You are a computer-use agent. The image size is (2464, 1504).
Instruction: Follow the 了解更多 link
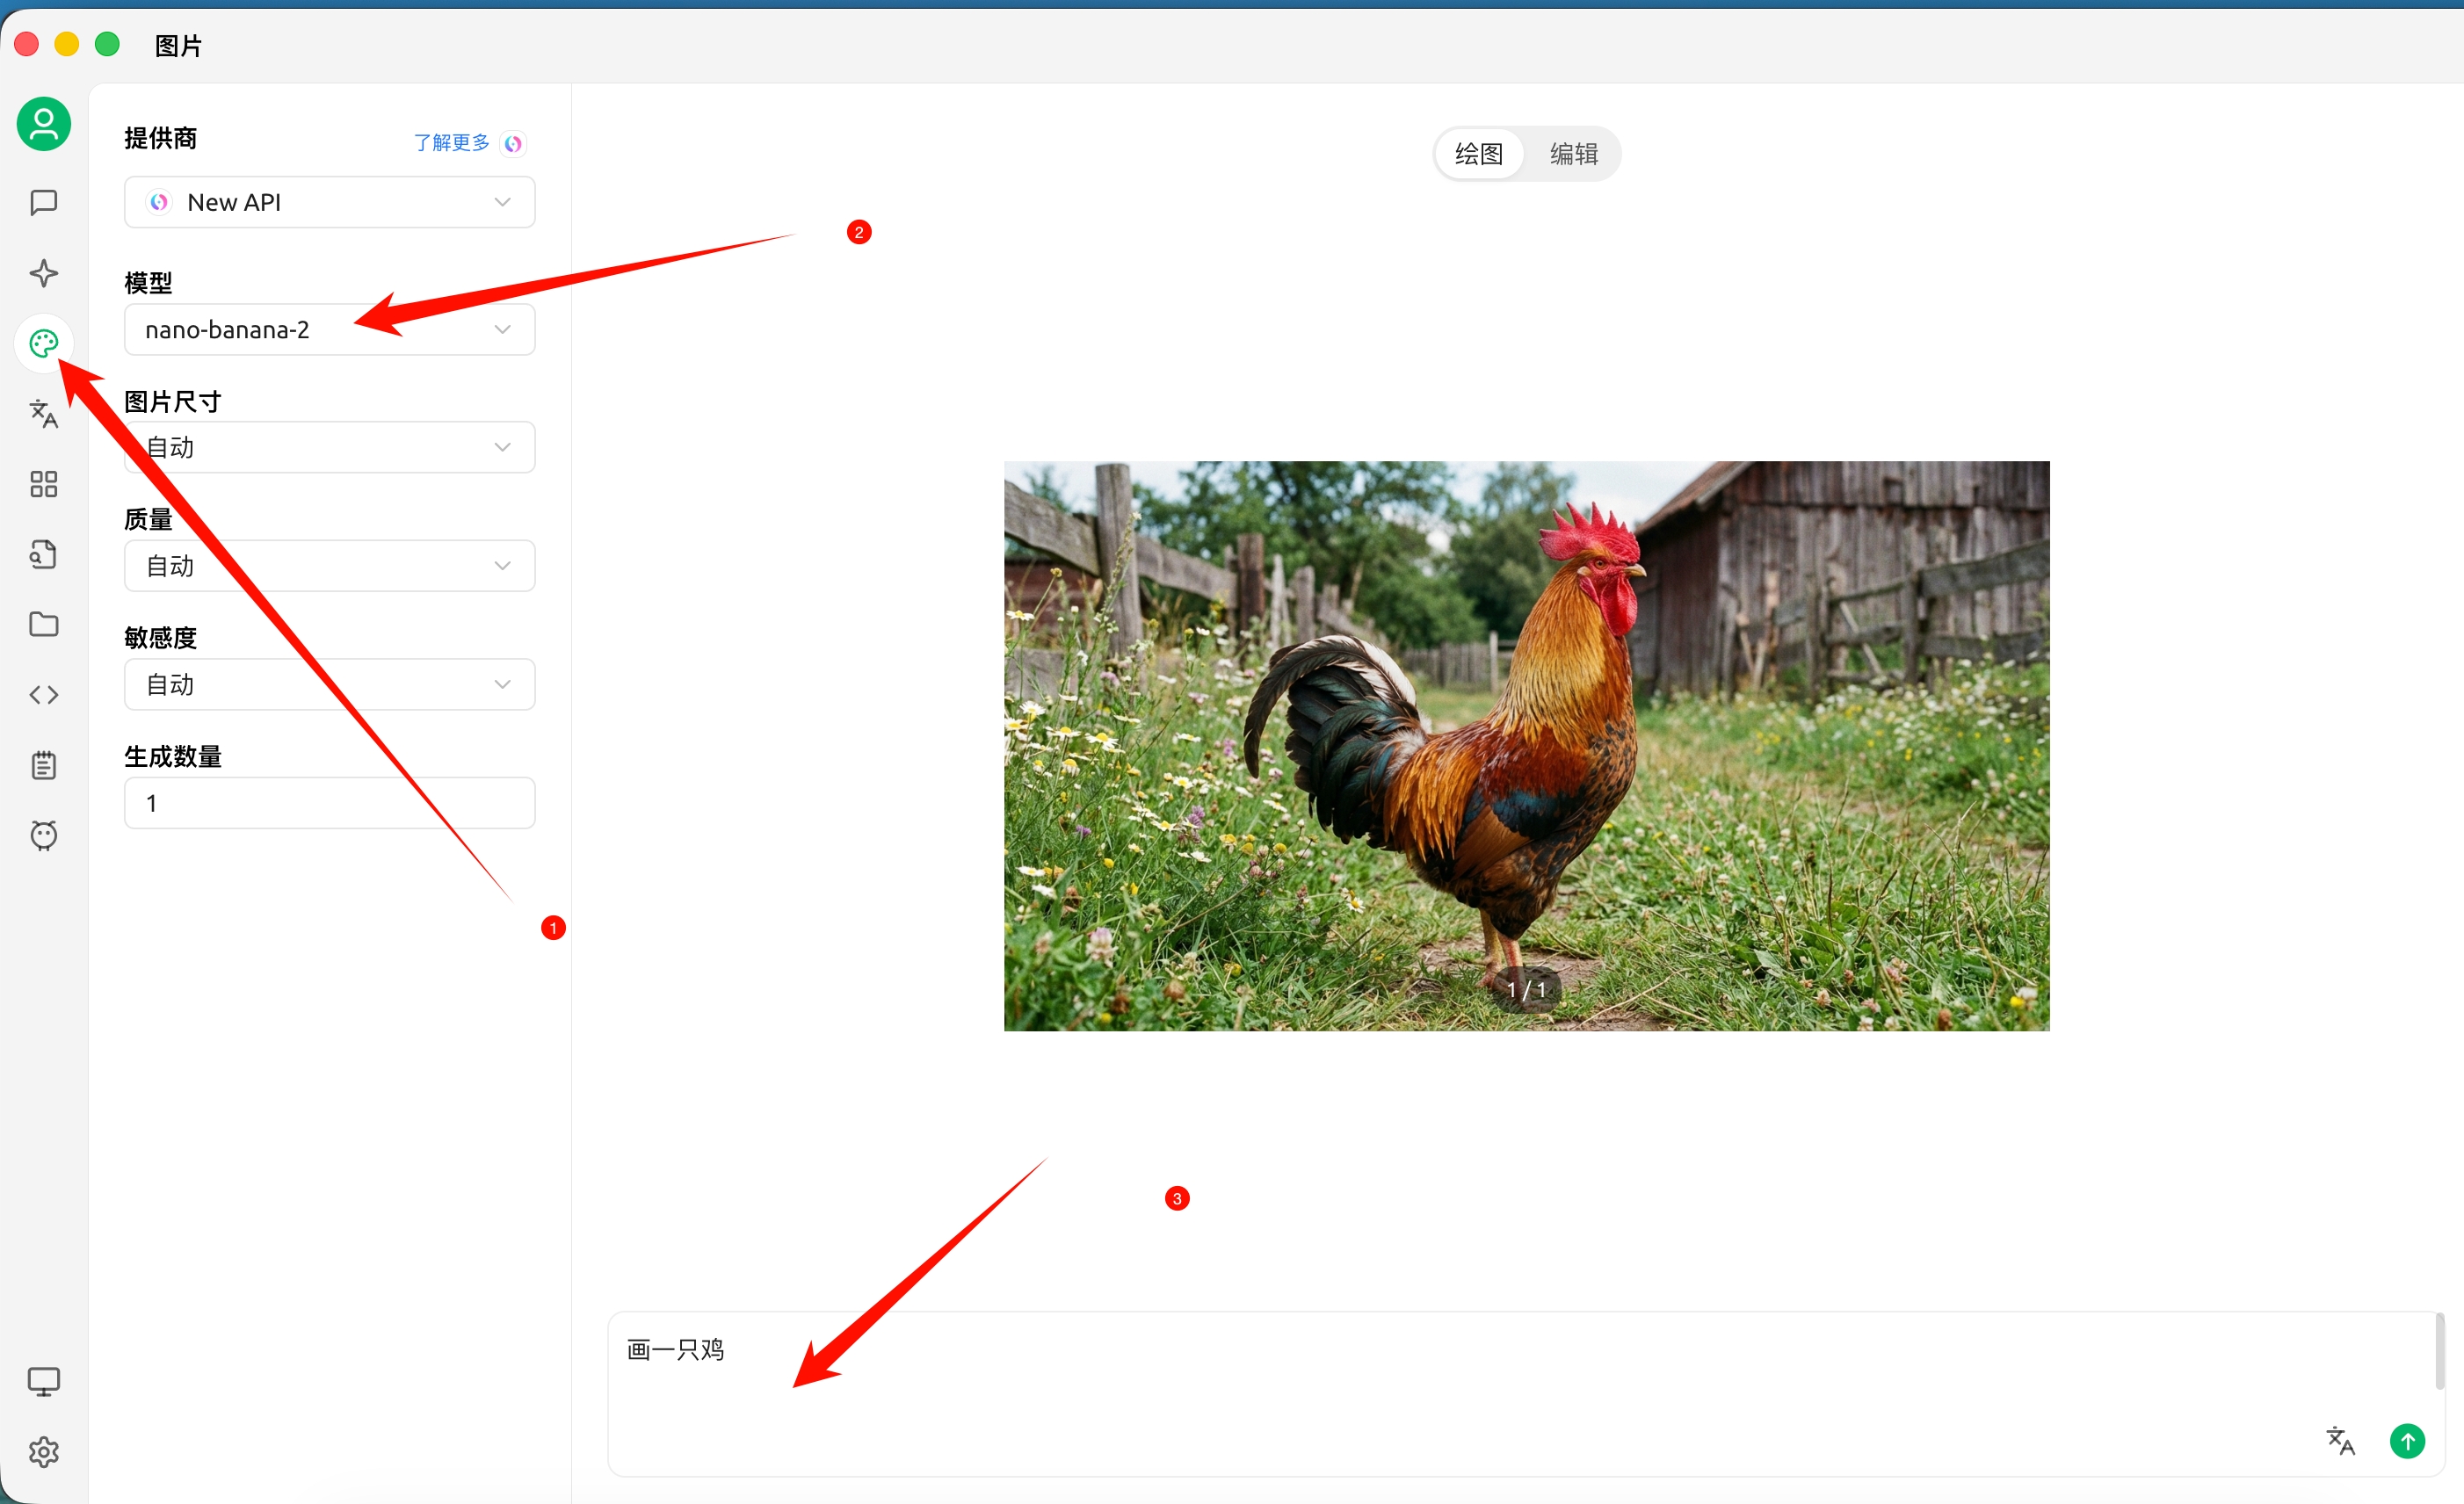452,143
